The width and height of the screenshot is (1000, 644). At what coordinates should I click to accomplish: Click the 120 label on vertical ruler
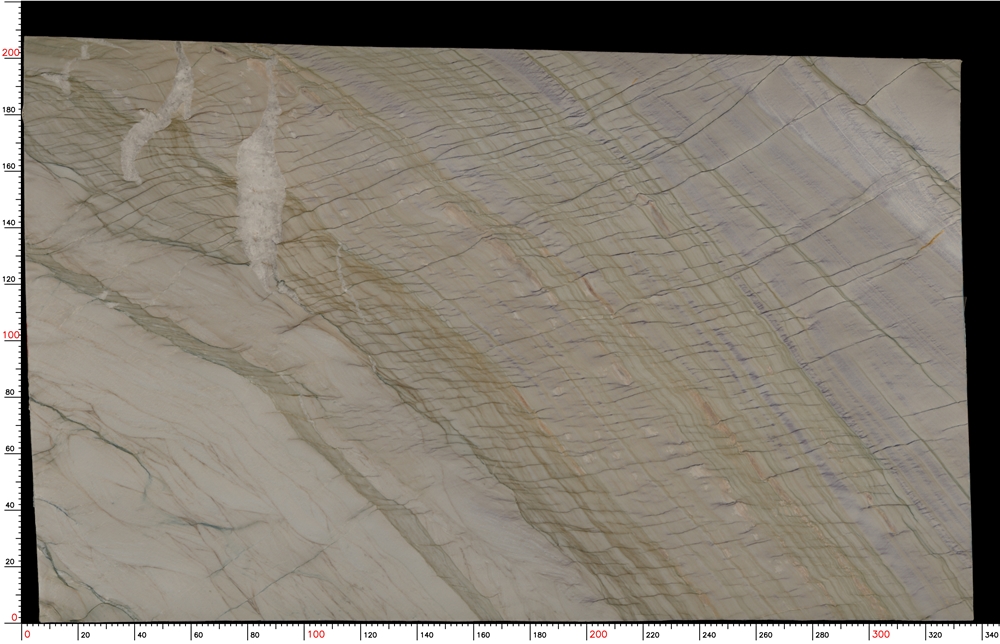[9, 279]
